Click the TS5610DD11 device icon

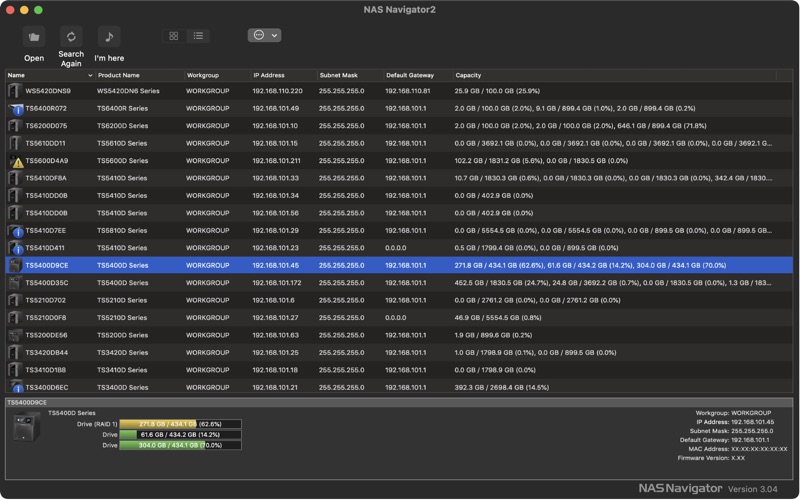click(15, 143)
